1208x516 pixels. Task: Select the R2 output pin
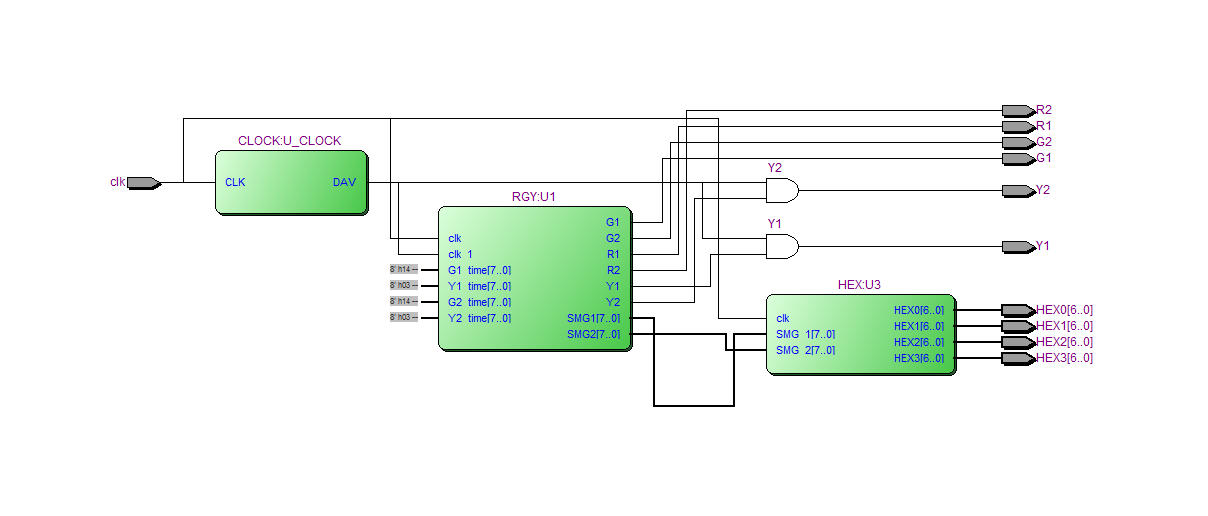1018,111
